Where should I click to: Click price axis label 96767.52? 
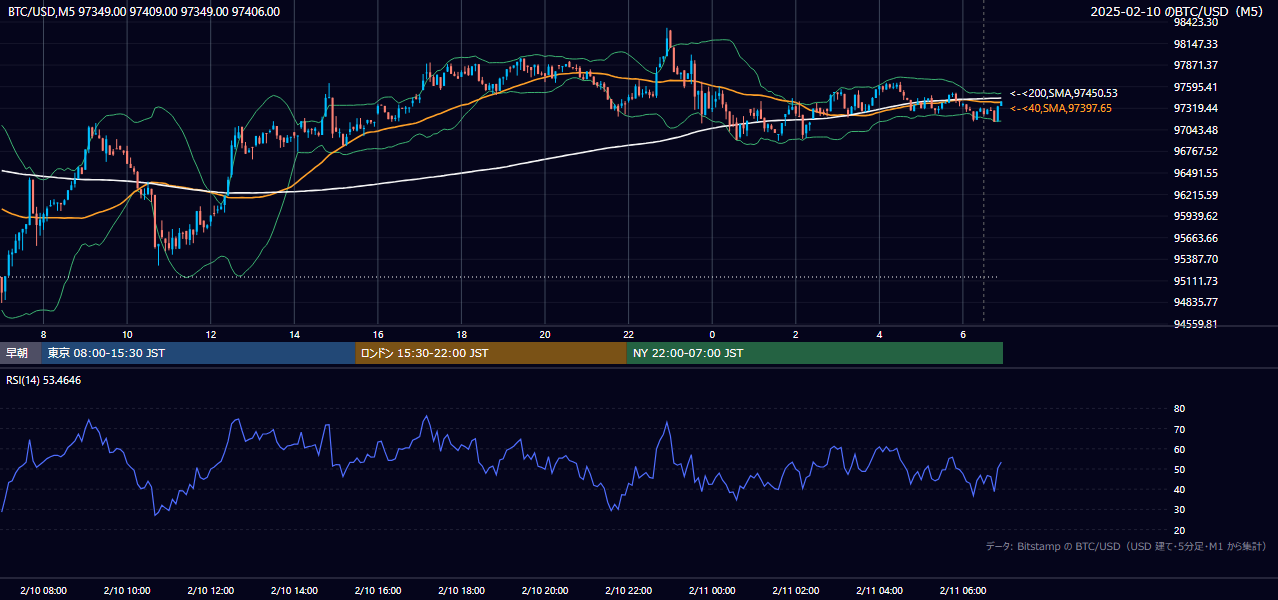1196,151
